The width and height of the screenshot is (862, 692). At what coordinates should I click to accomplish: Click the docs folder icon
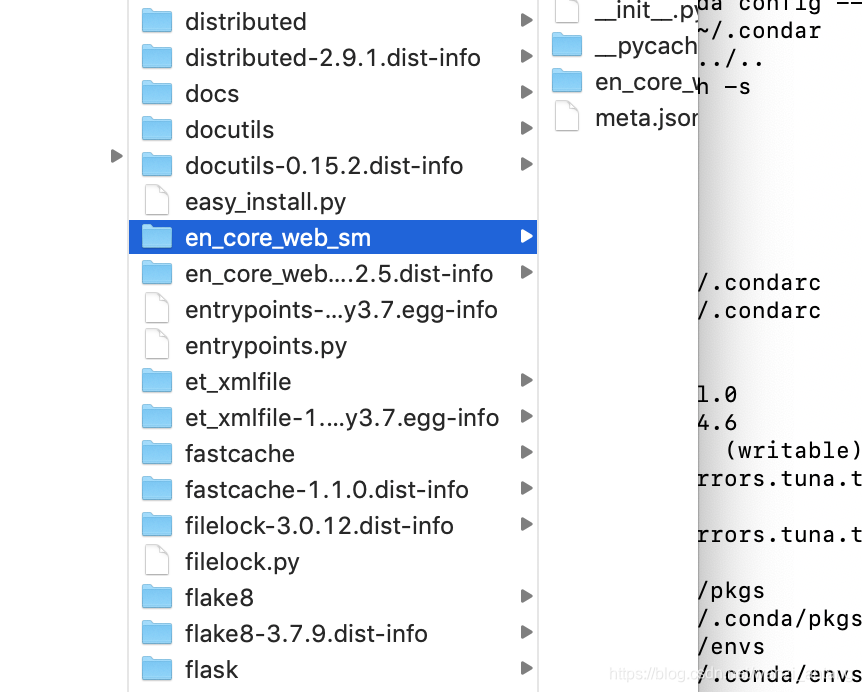(157, 93)
